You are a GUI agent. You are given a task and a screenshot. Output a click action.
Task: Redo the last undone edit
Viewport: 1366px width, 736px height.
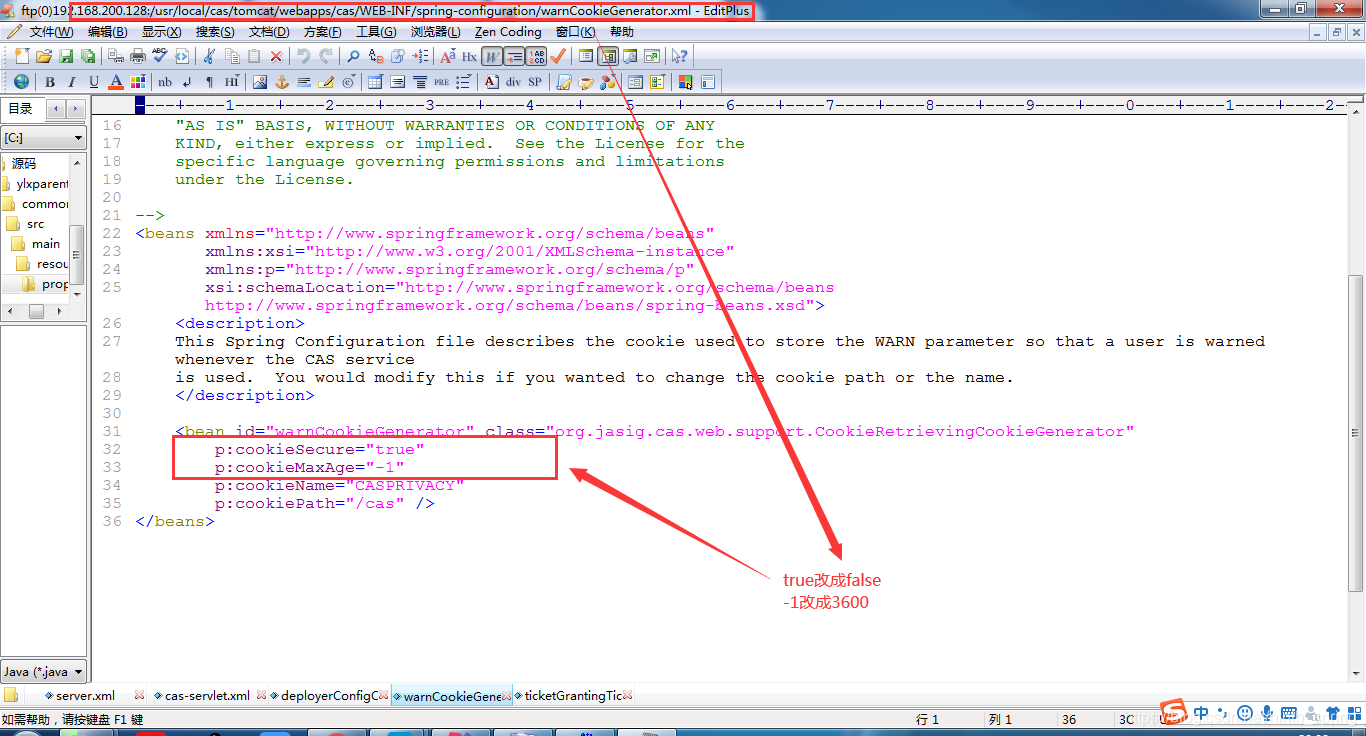pos(326,56)
